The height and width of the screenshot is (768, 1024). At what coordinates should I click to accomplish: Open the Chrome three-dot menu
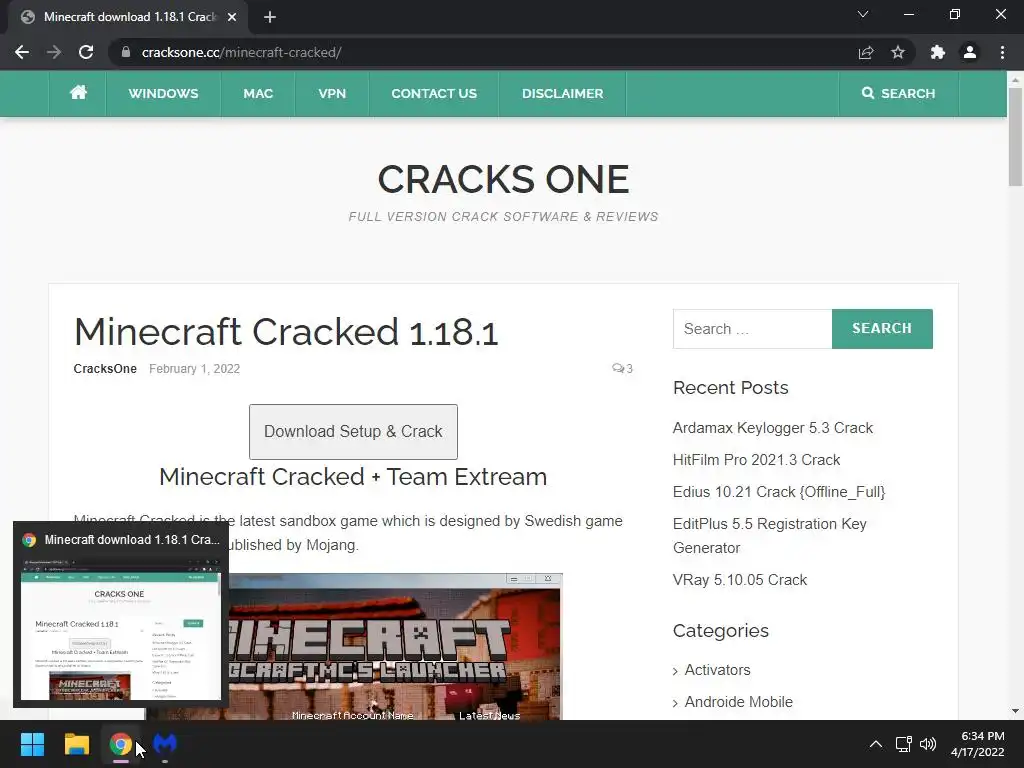[x=1002, y=52]
